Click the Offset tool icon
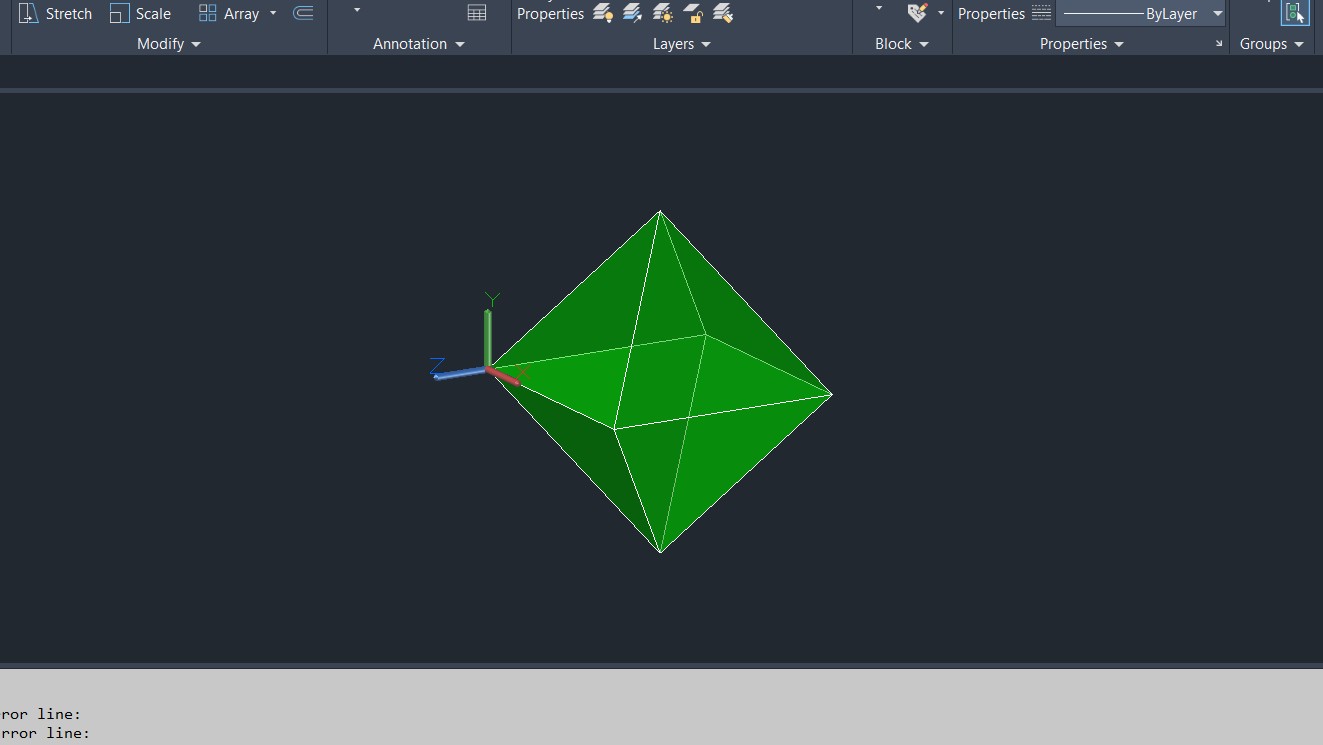 (303, 13)
